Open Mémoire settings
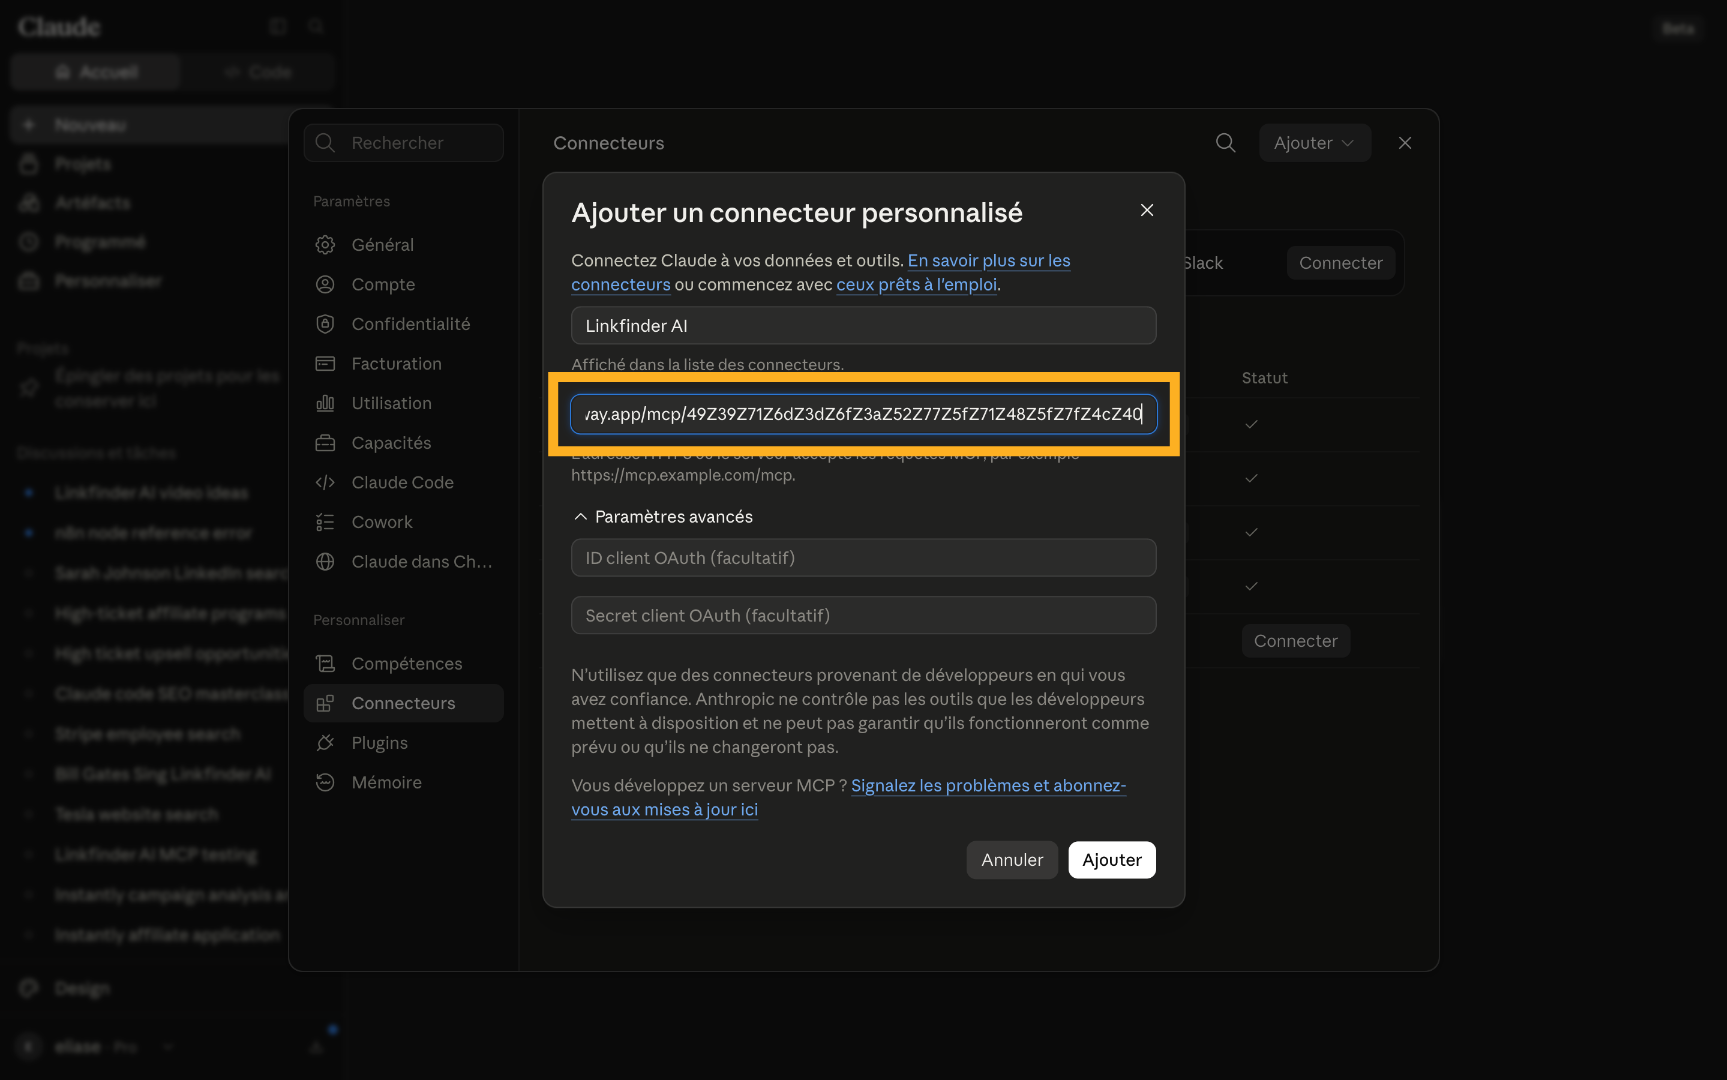Screen dimensions: 1727x1080 click(x=404, y=783)
